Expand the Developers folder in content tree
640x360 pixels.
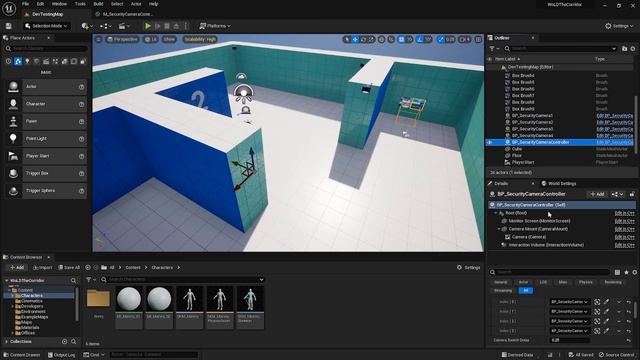(13, 306)
